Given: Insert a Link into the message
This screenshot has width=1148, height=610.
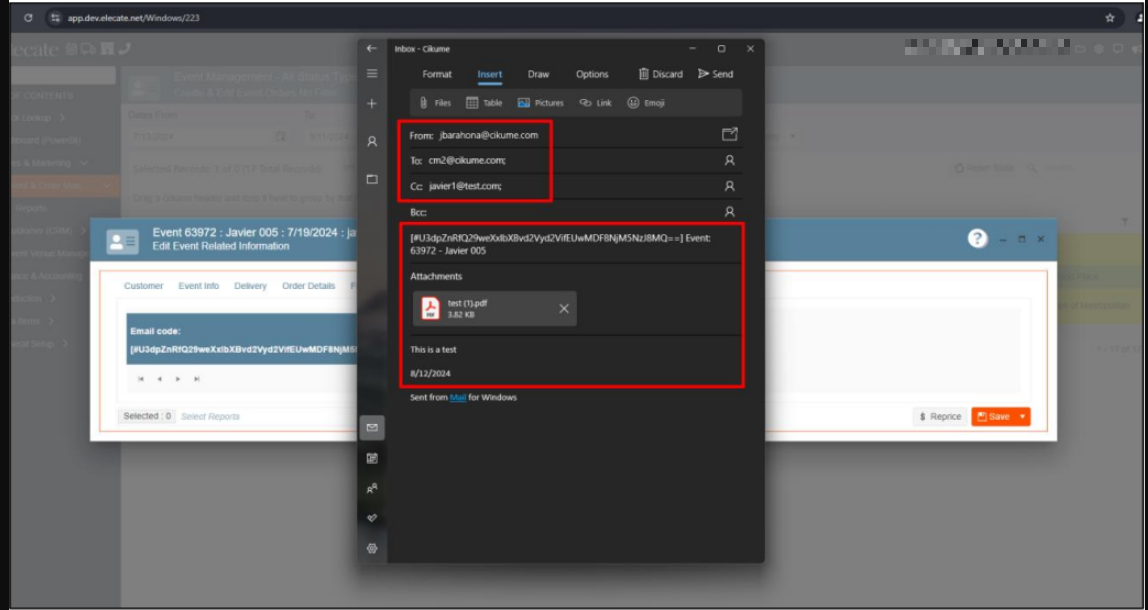Looking at the screenshot, I should tap(595, 103).
